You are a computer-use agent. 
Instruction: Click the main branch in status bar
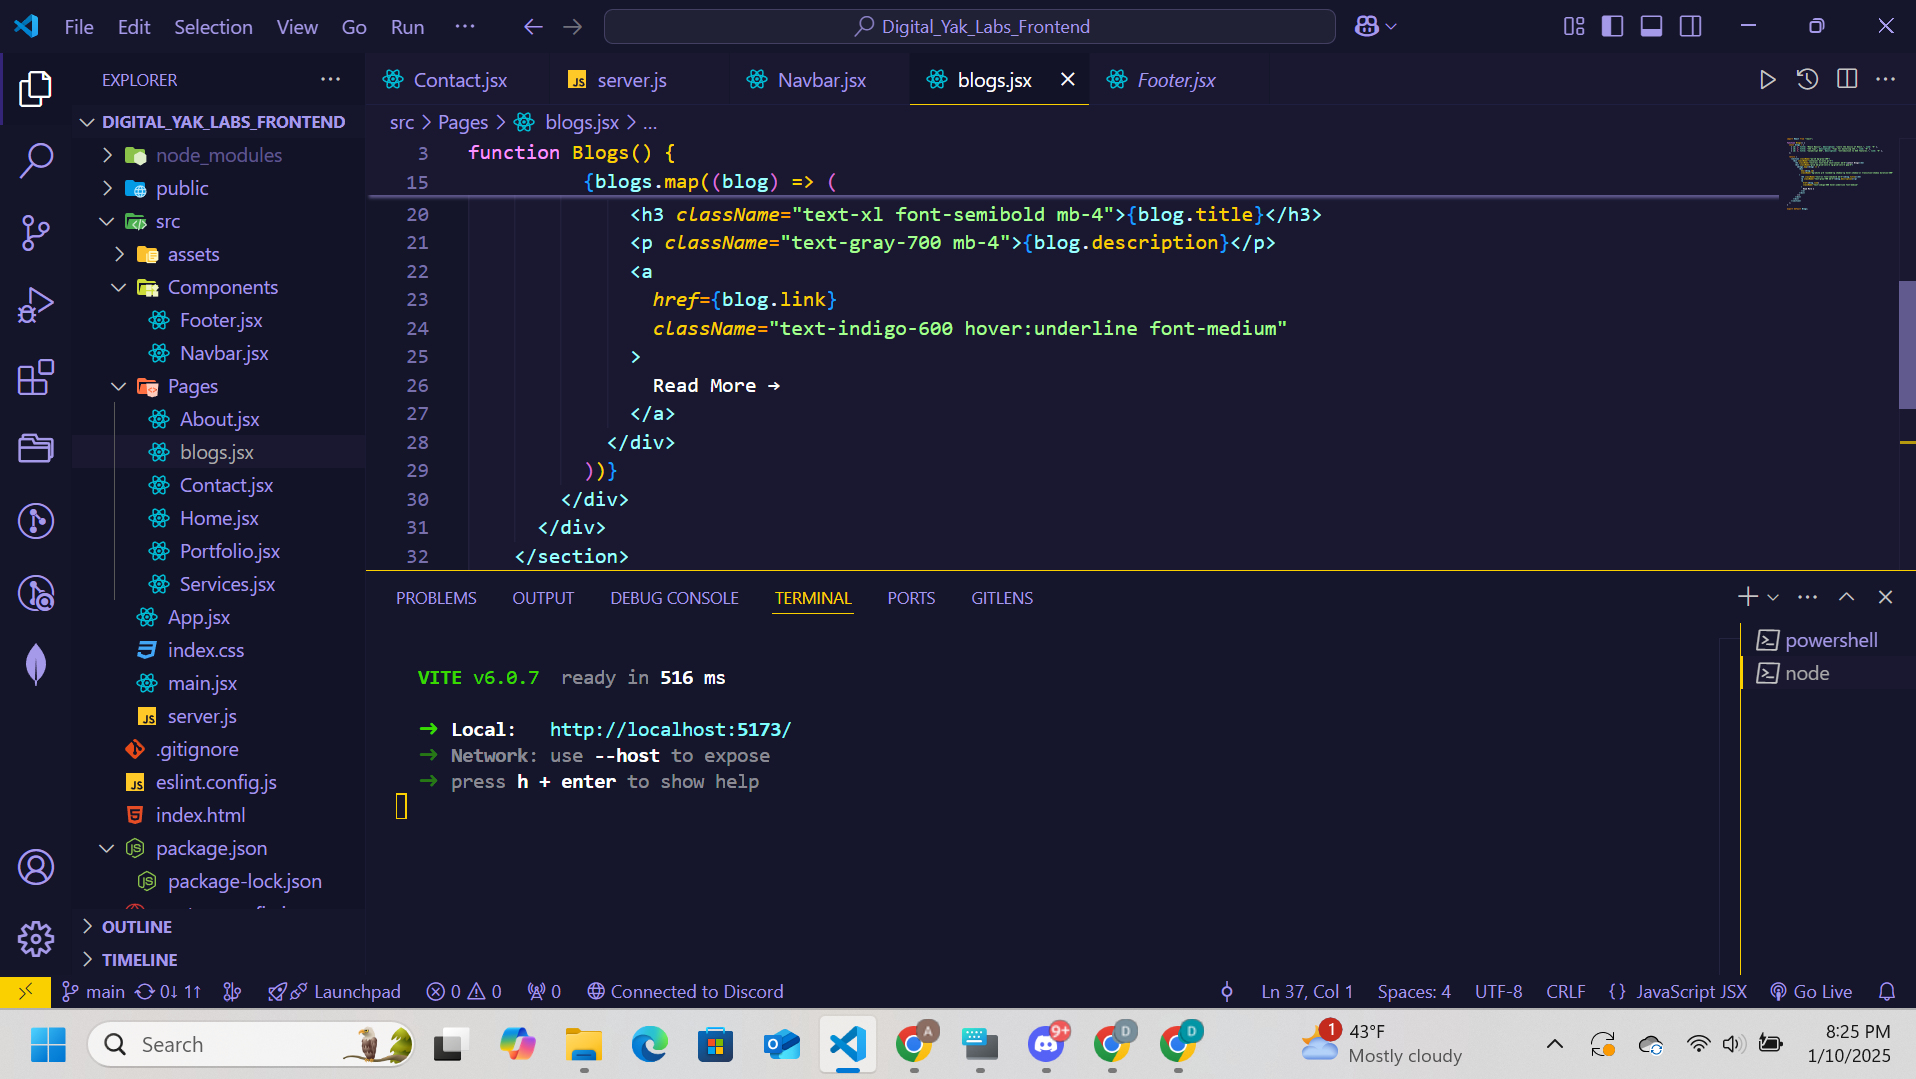coord(93,992)
